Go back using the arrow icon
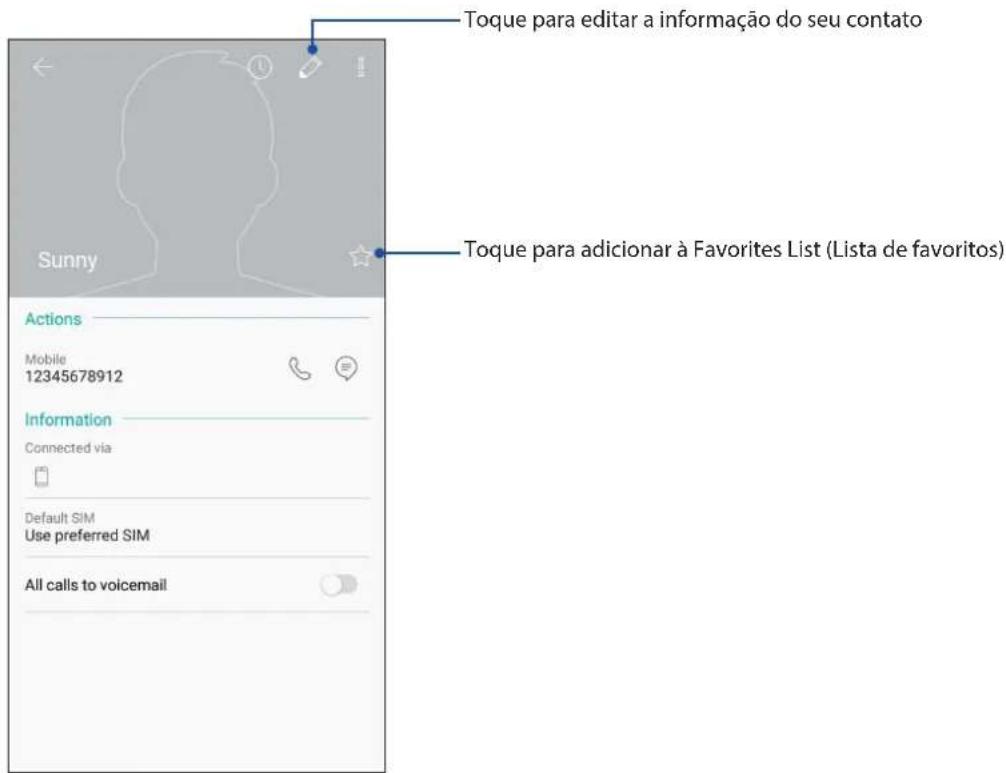 pyautogui.click(x=42, y=67)
